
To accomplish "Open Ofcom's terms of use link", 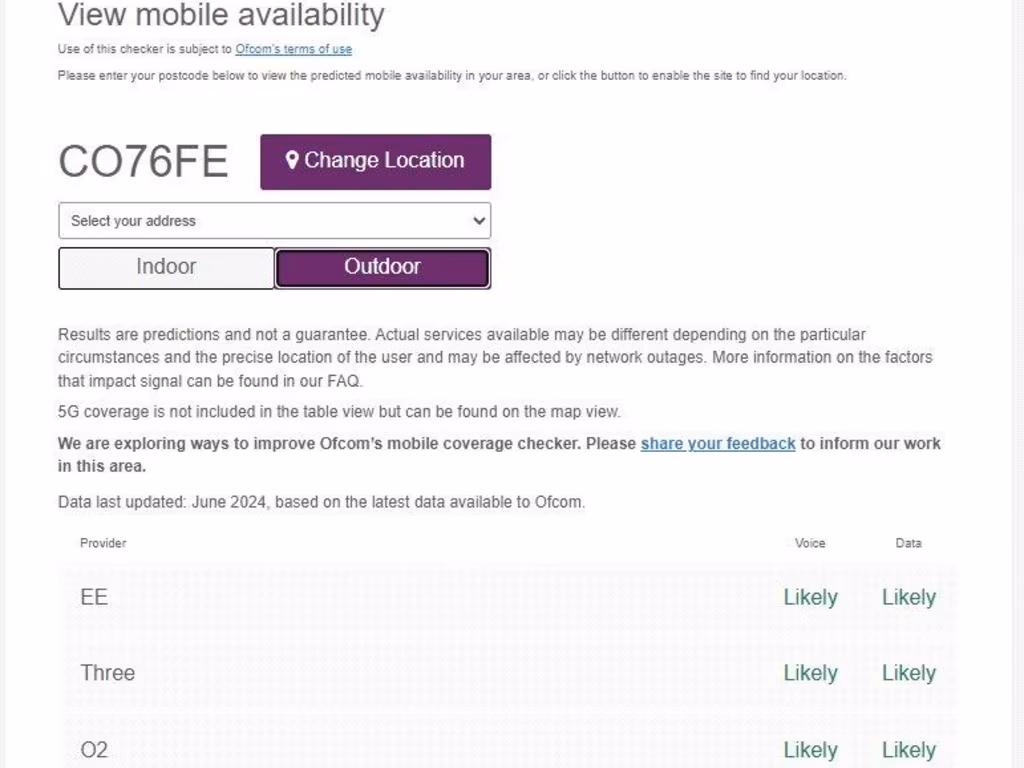I will point(294,49).
